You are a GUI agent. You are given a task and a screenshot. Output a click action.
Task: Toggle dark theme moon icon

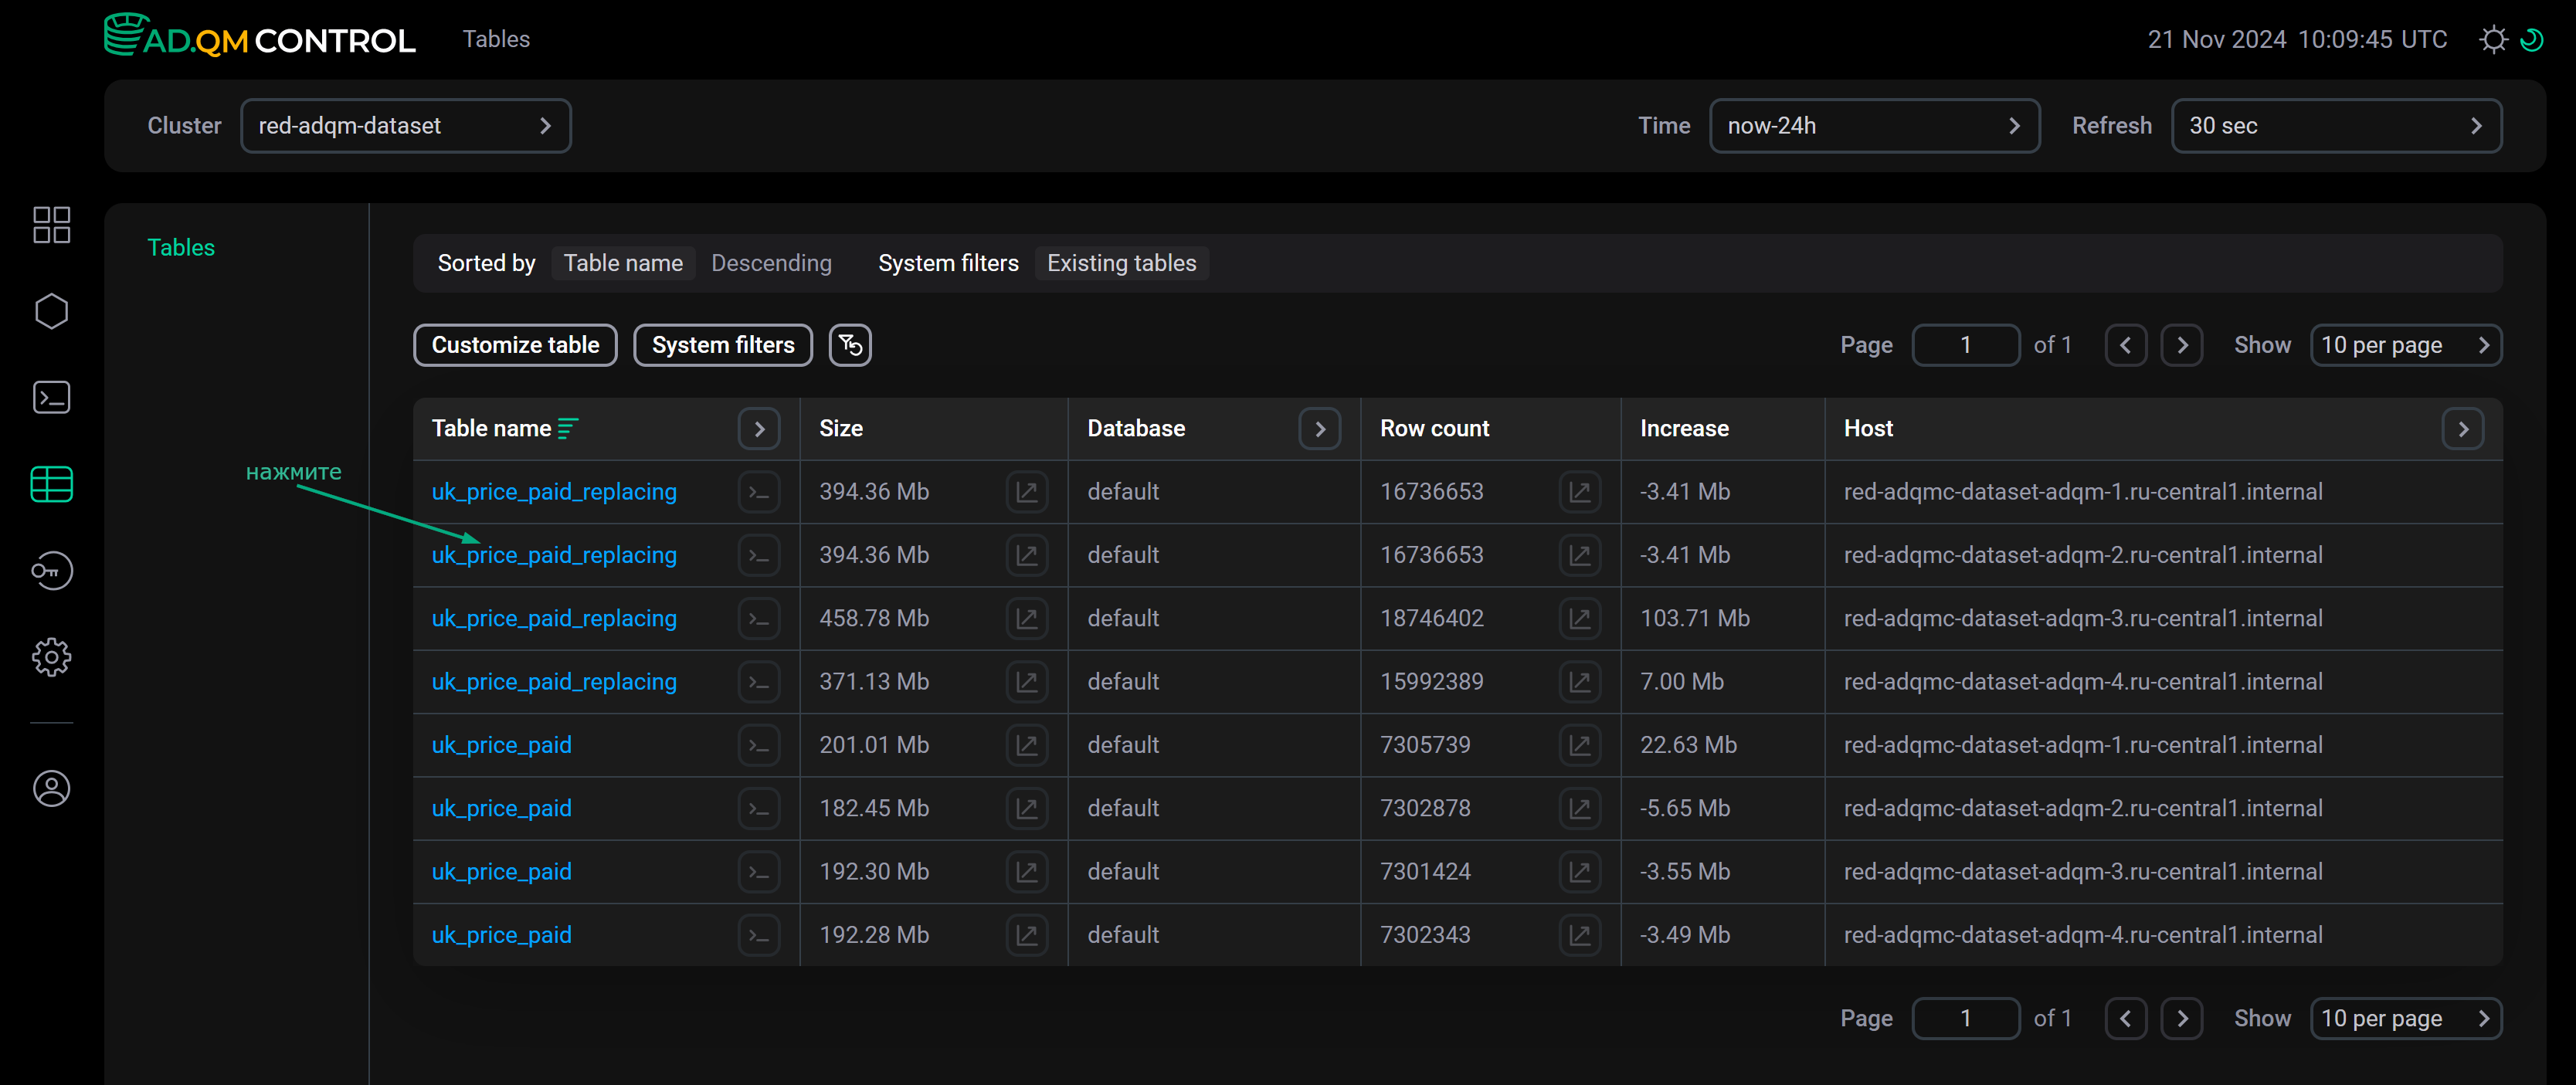point(2532,40)
